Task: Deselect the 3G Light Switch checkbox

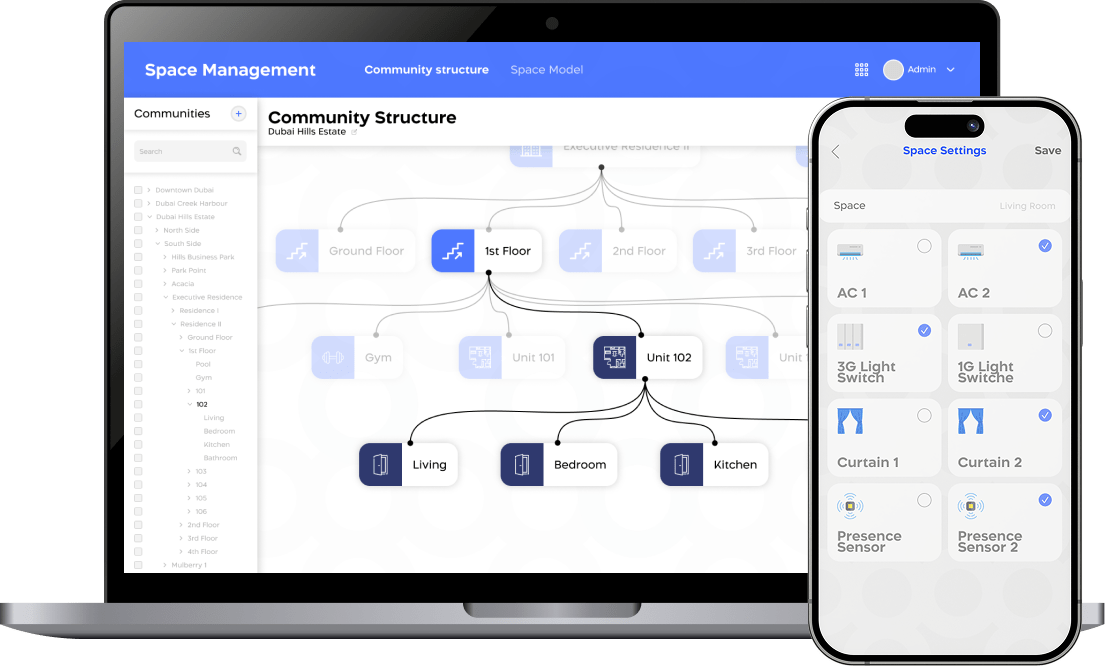Action: point(924,331)
